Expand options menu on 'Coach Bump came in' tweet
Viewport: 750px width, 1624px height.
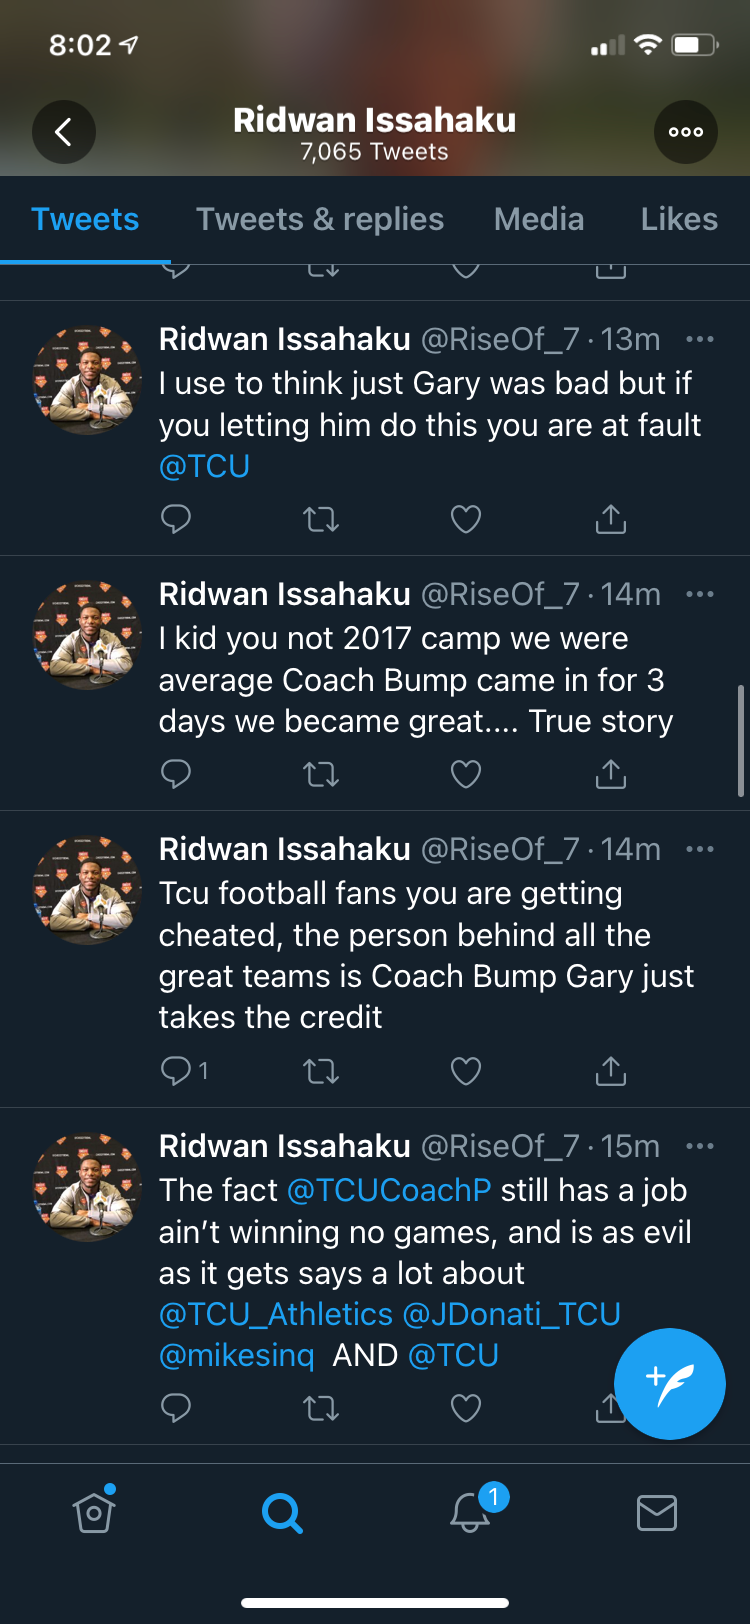(700, 595)
